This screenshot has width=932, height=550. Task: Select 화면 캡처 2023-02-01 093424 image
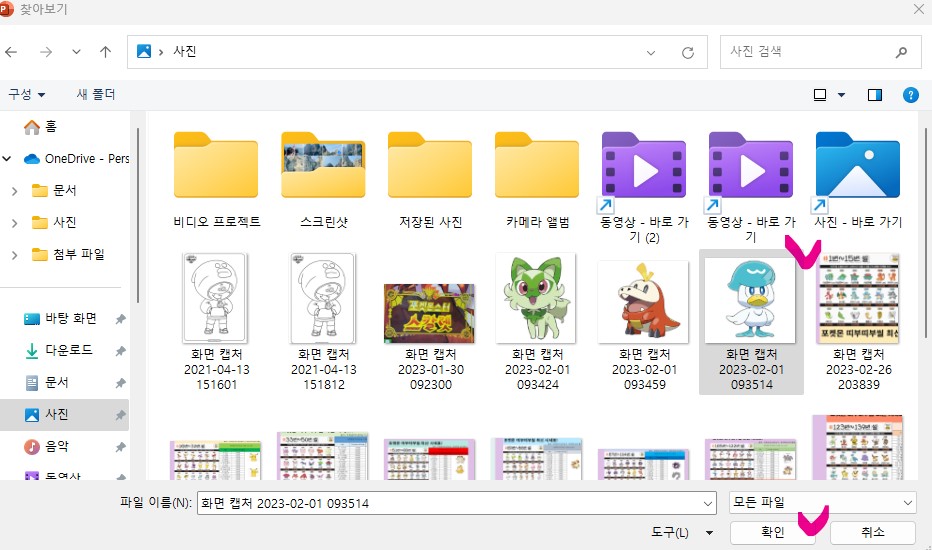[537, 322]
